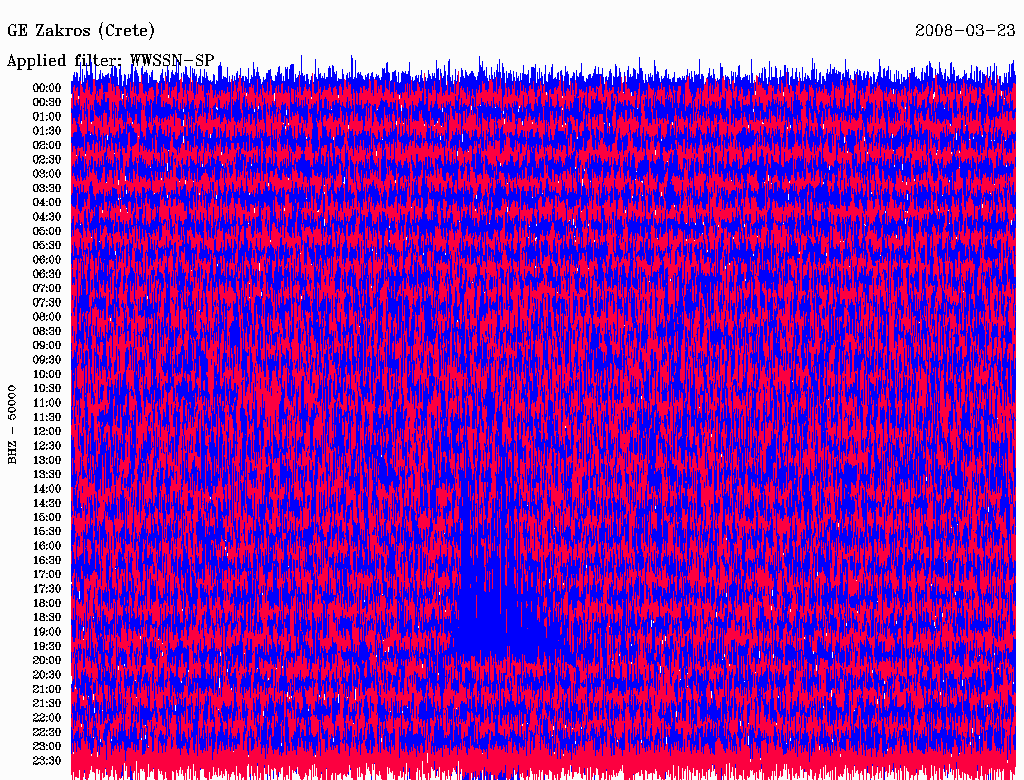Click the 07:00 time row label
The width and height of the screenshot is (1024, 780).
click(x=47, y=288)
